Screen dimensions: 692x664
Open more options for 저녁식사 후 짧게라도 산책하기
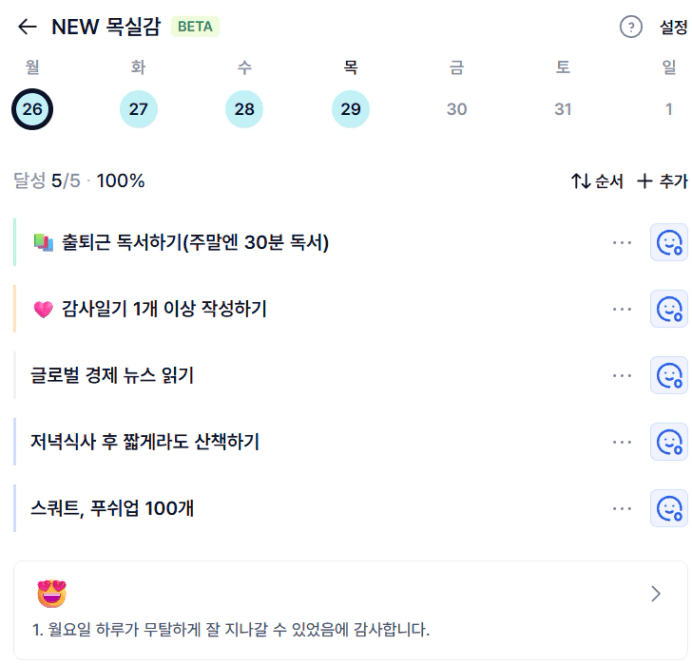coord(622,441)
